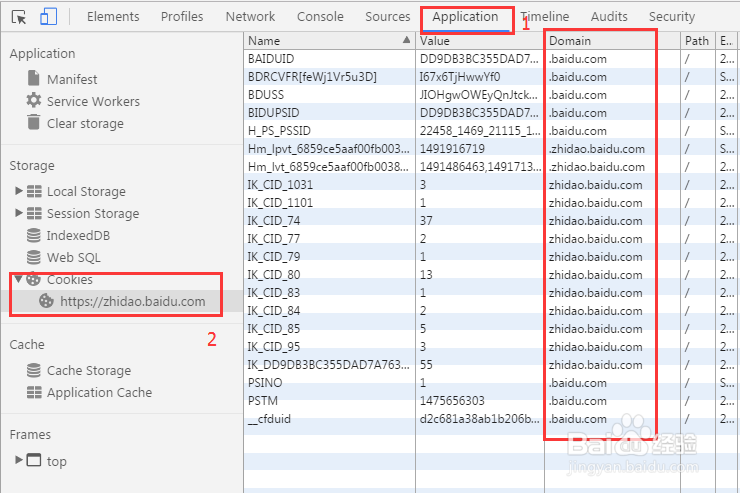Select Application Cache in sidebar

point(100,393)
